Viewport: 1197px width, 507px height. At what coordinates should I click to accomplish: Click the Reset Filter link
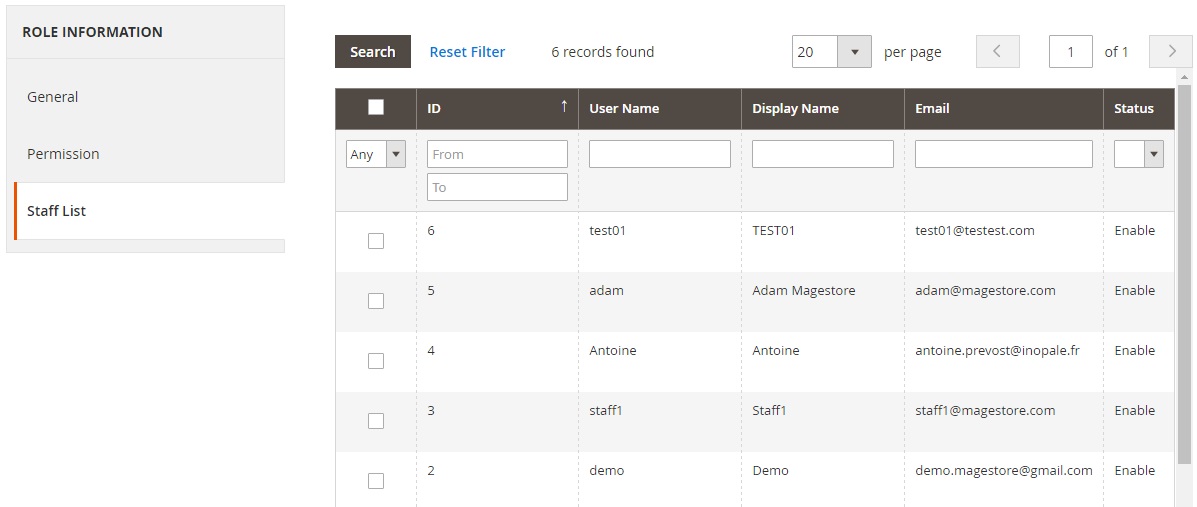pyautogui.click(x=467, y=52)
